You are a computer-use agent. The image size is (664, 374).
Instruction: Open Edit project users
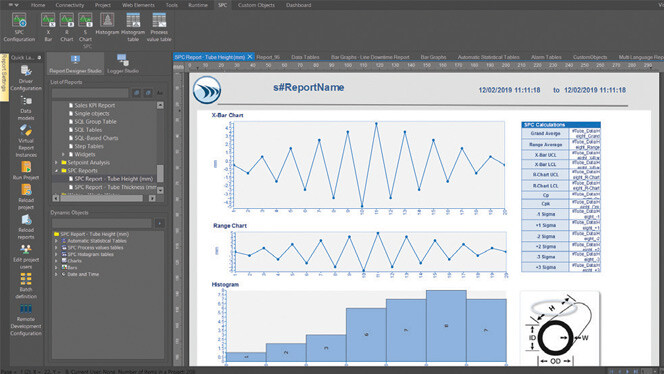(x=26, y=257)
